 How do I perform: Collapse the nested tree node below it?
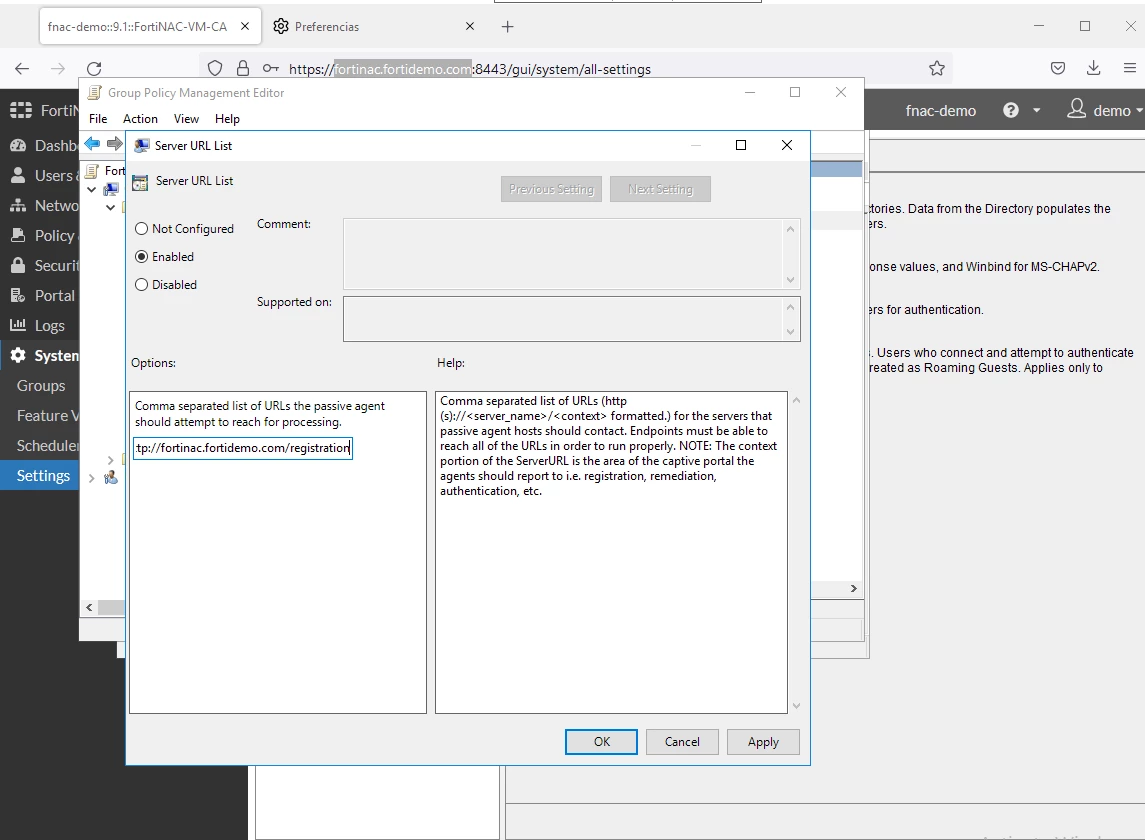[110, 207]
